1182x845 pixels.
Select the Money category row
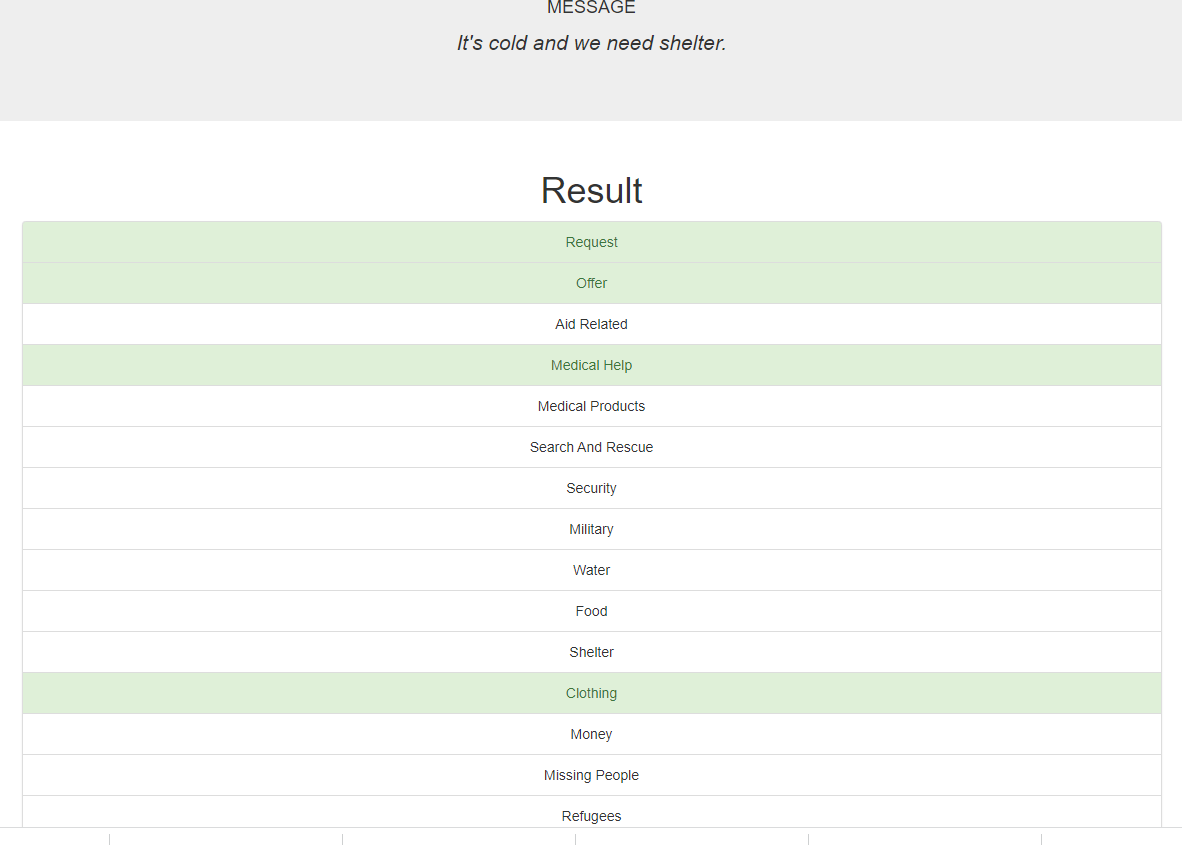click(591, 734)
